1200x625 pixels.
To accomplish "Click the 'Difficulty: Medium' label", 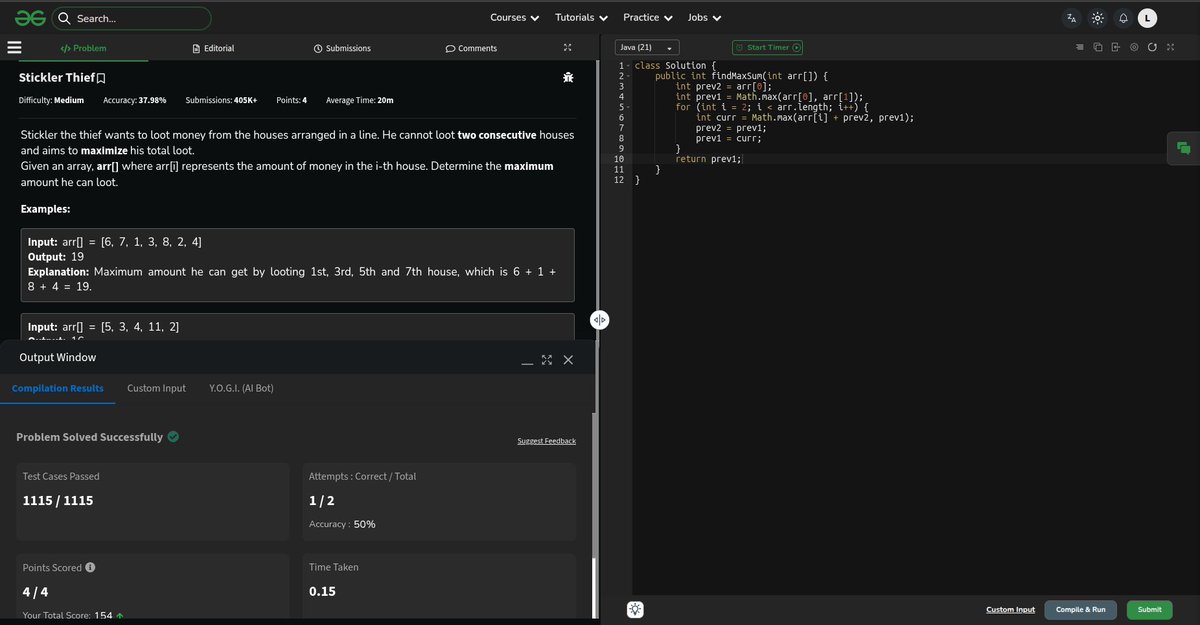I will pyautogui.click(x=51, y=100).
